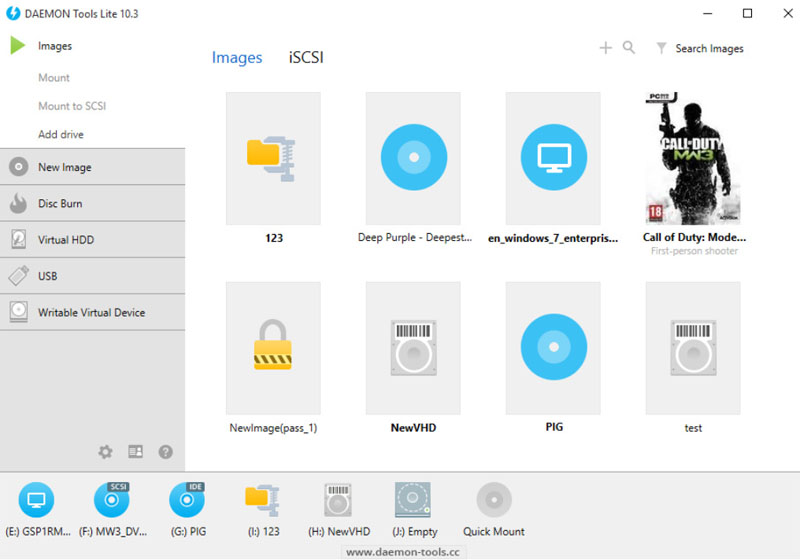Select the (I:) 123 archive drive icon
800x560 pixels.
(262, 500)
